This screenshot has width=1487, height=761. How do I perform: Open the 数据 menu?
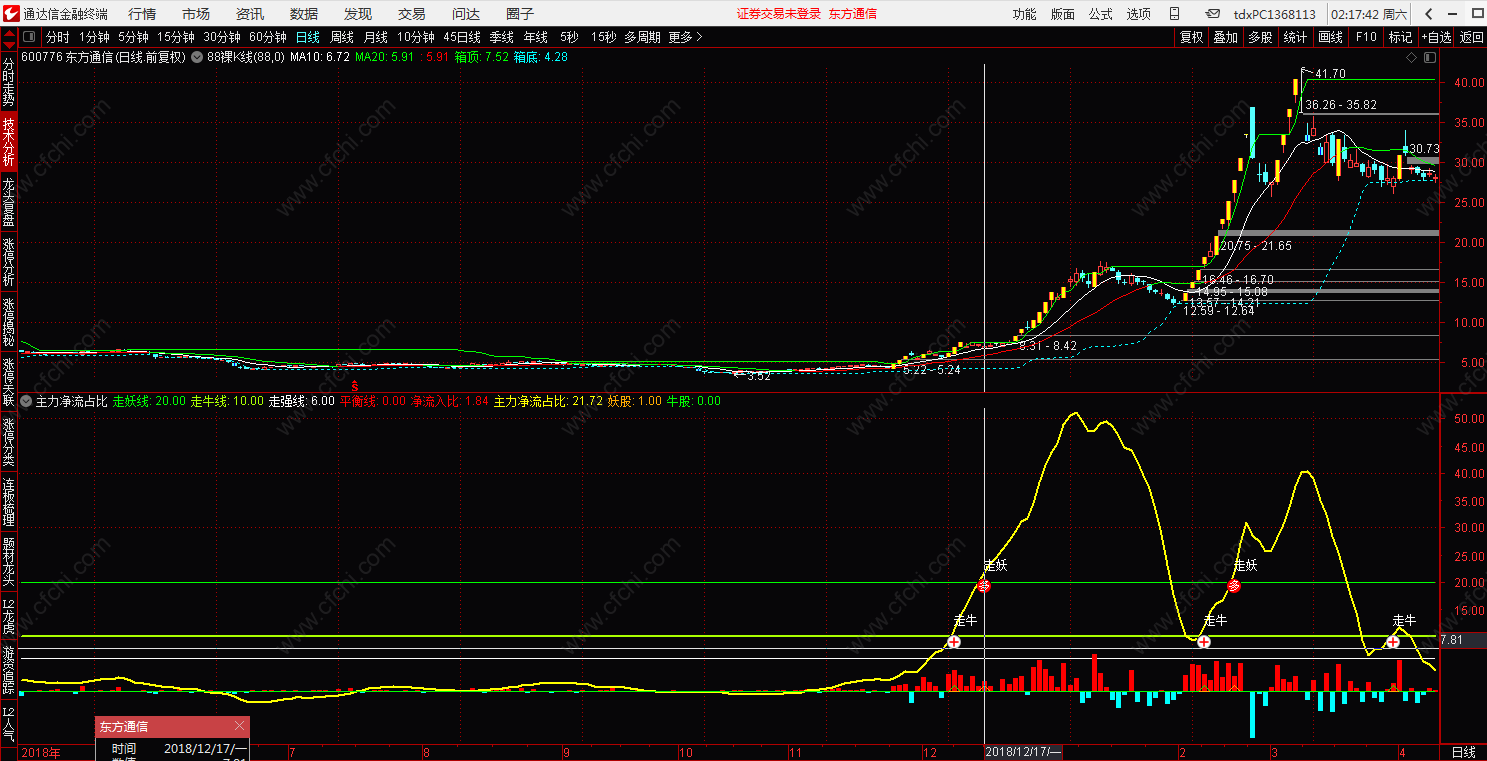(x=304, y=14)
